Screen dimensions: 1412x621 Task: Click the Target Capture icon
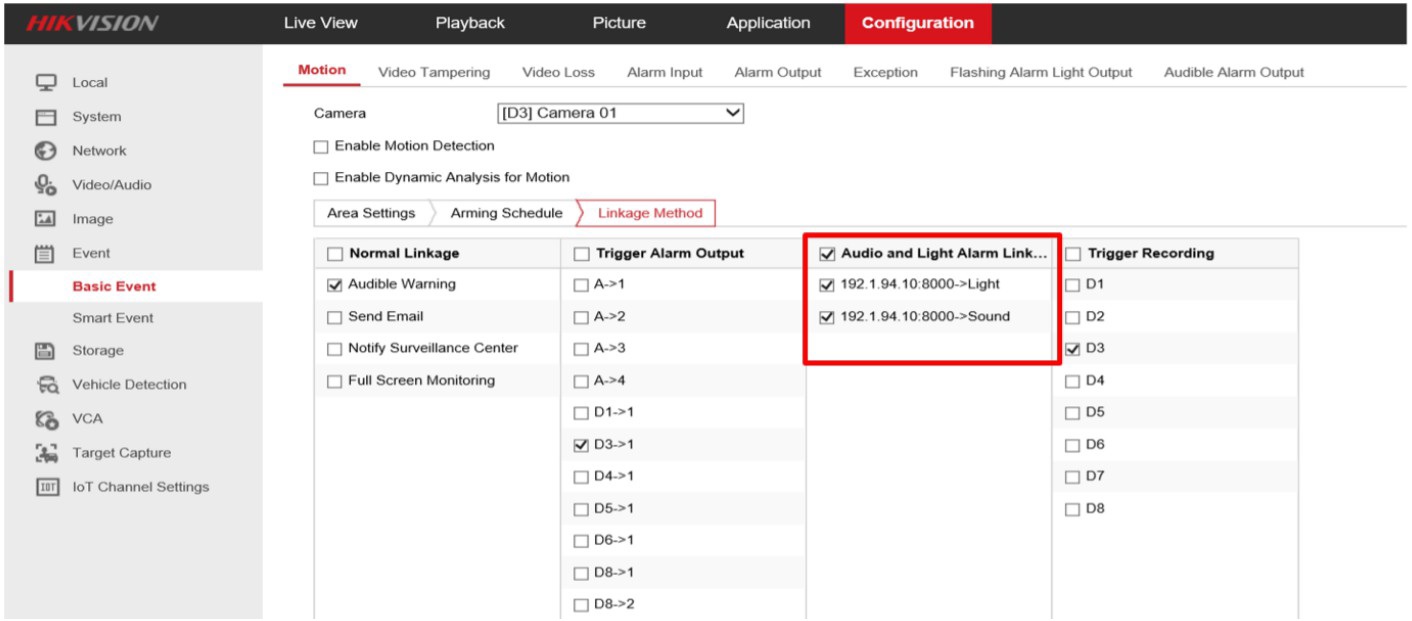pyautogui.click(x=45, y=453)
